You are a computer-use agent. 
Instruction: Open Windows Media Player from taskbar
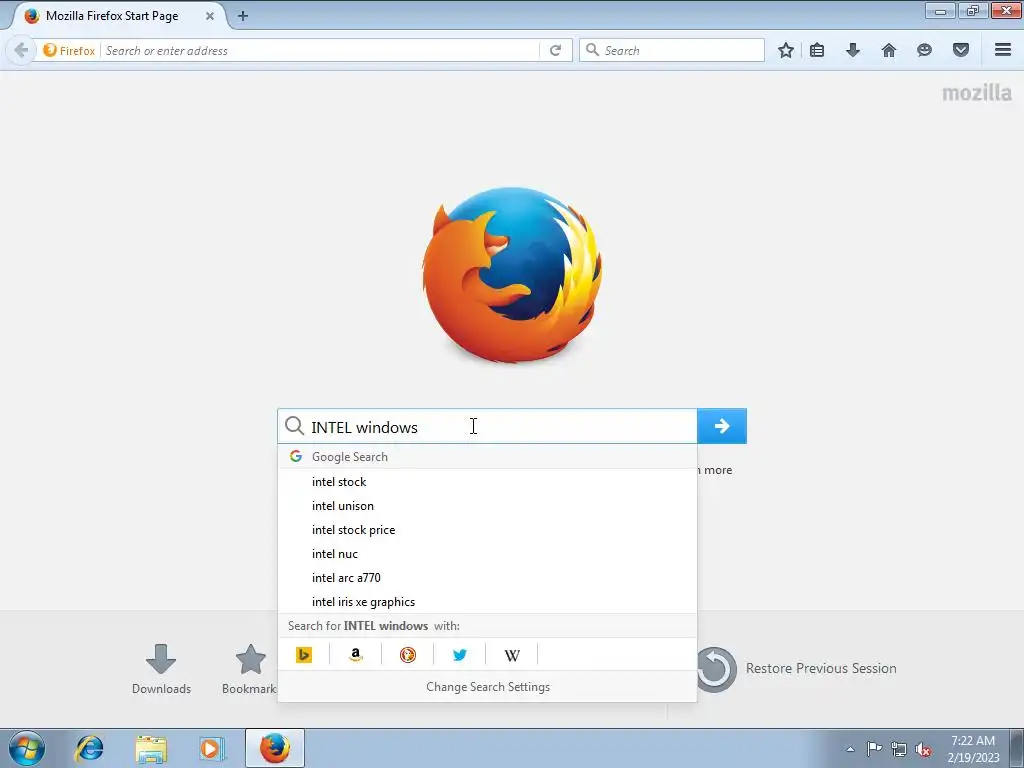pyautogui.click(x=212, y=748)
